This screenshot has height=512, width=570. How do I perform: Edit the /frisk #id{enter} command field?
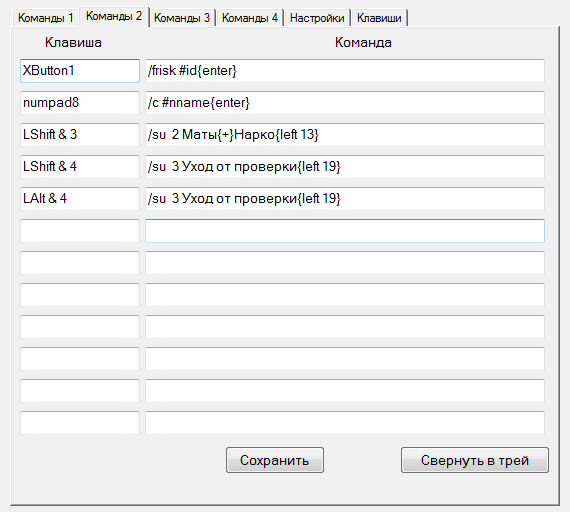tap(345, 71)
